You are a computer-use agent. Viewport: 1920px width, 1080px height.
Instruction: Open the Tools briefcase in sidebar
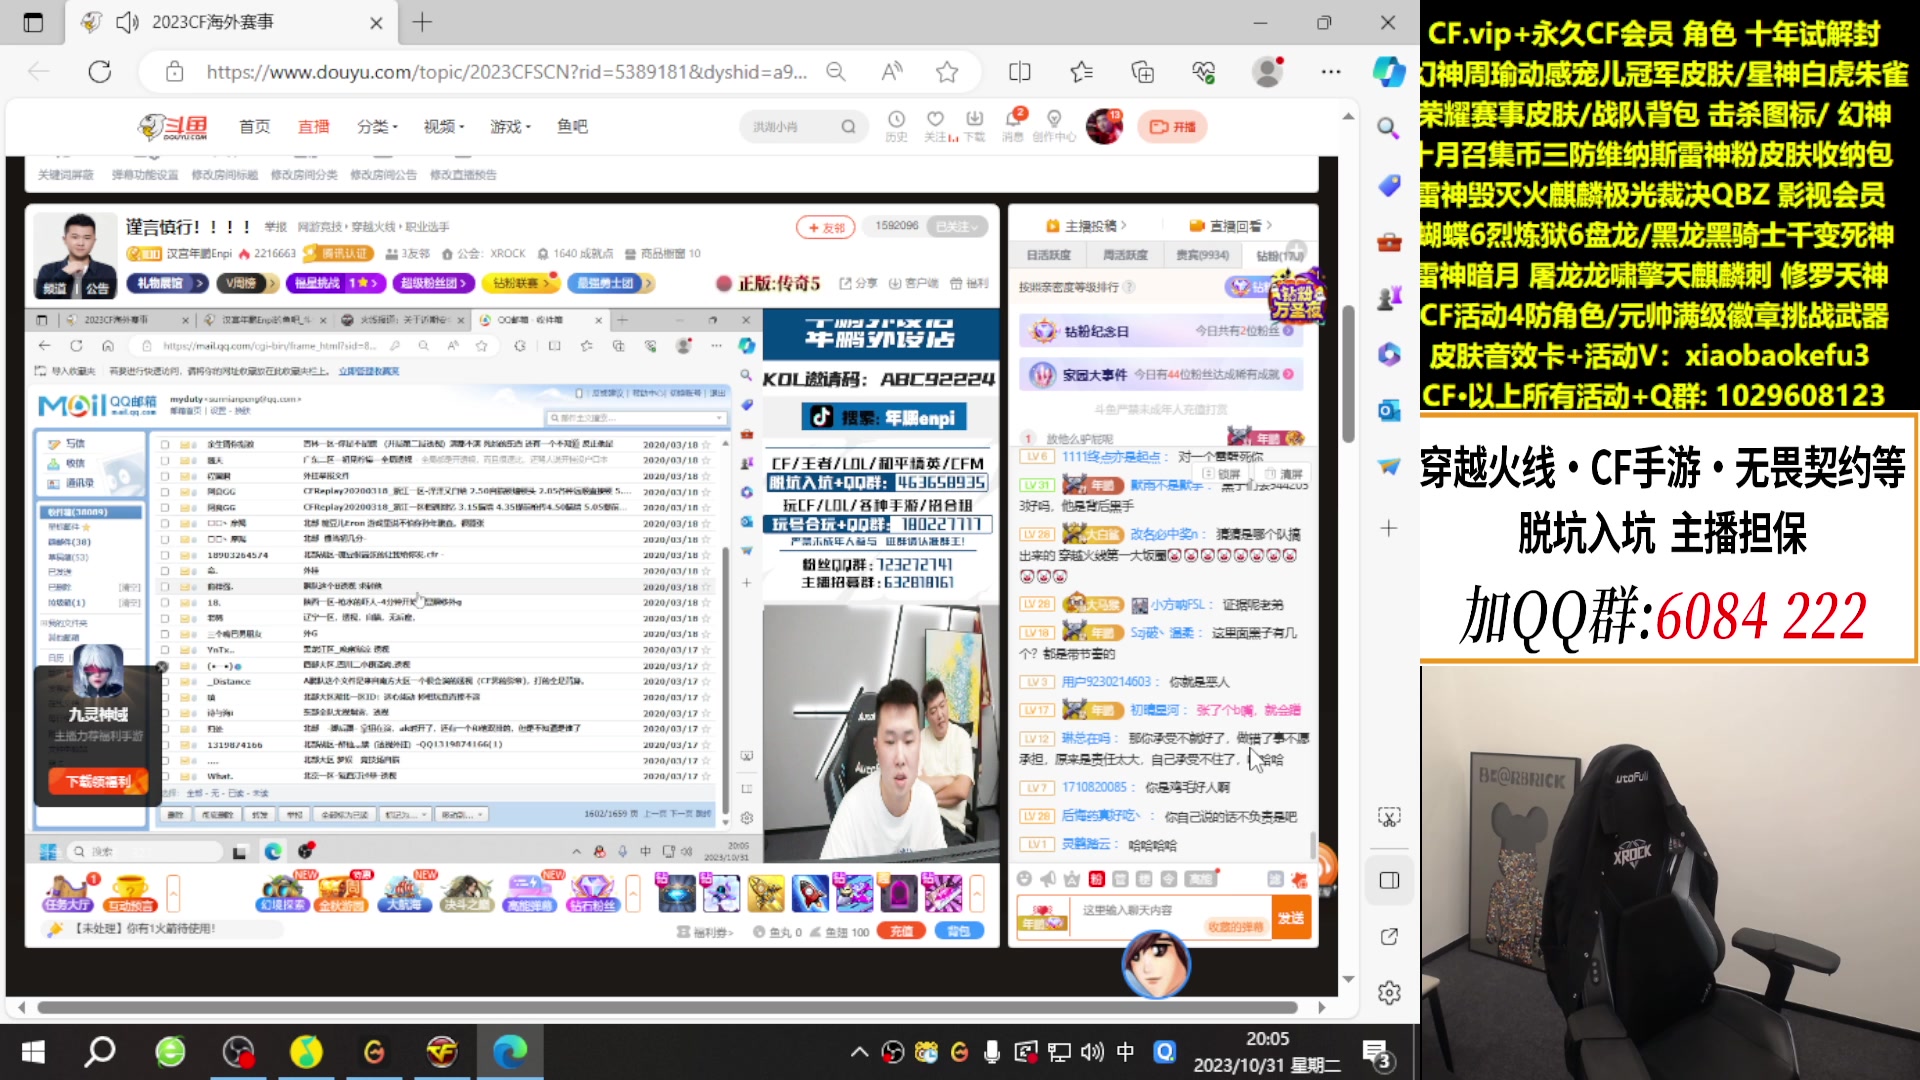point(1388,243)
